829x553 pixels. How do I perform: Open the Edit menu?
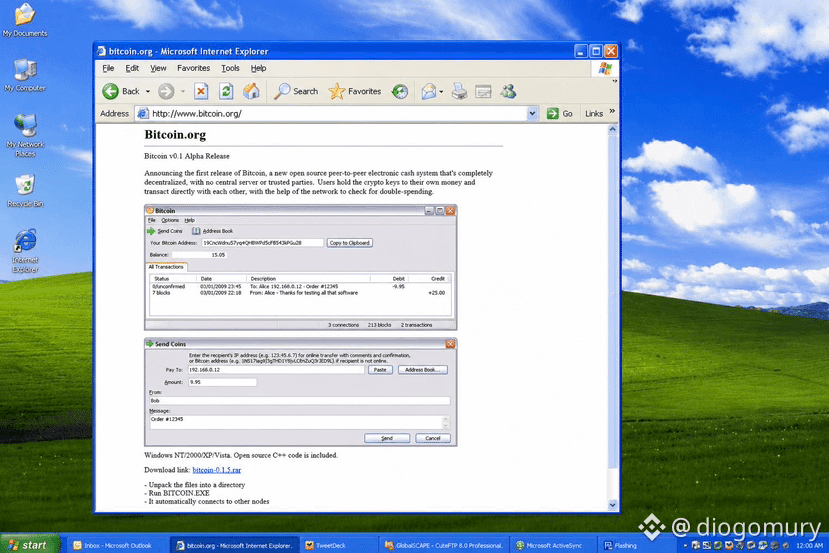[x=132, y=68]
